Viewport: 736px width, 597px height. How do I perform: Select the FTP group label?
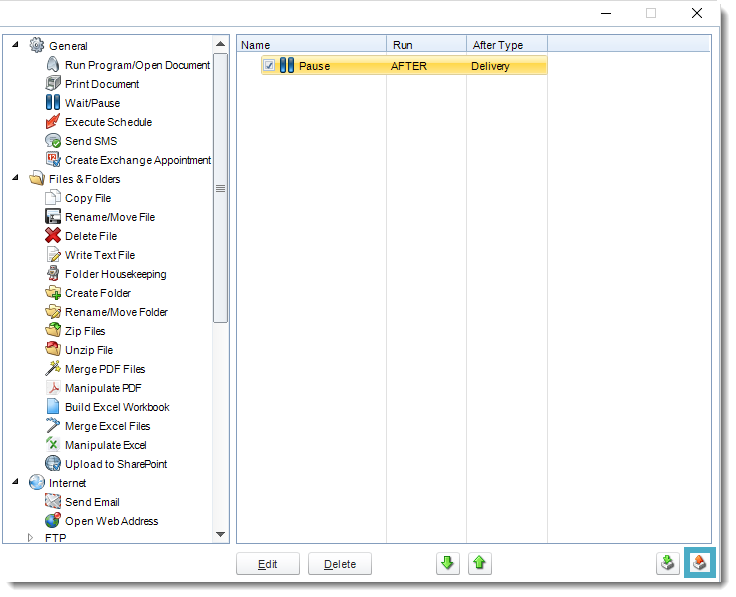(55, 538)
